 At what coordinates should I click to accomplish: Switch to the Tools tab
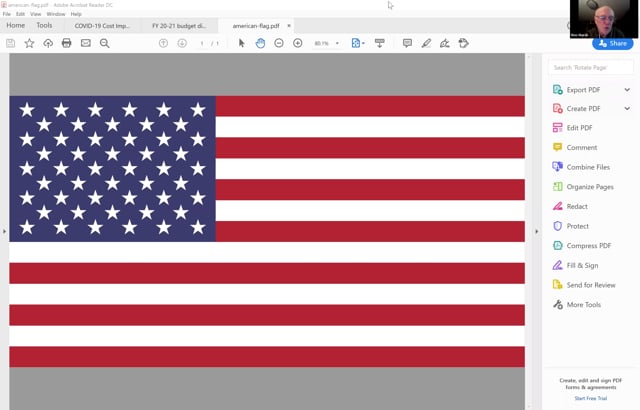pos(44,25)
